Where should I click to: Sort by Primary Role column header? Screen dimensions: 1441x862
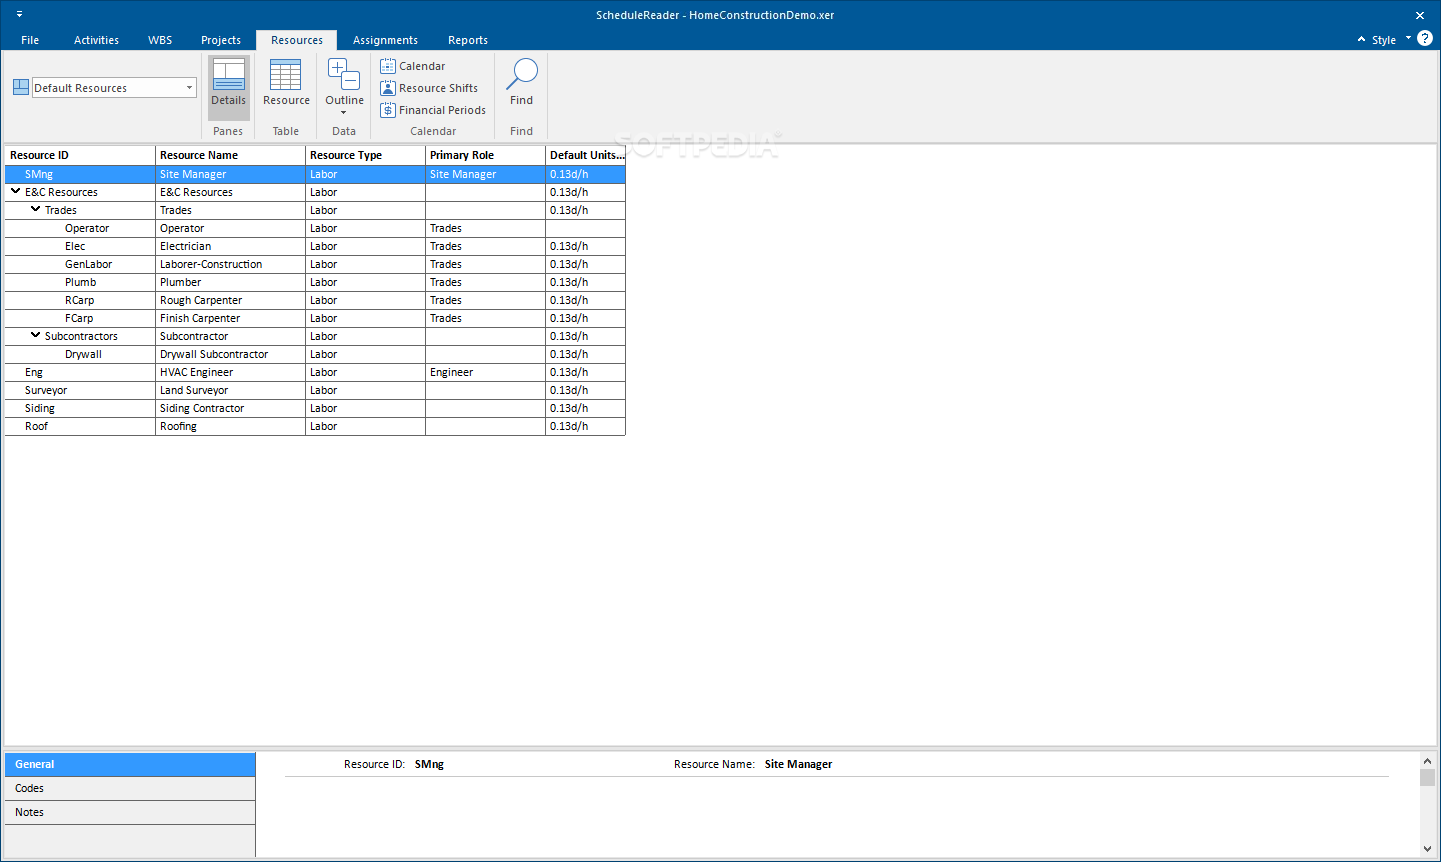coord(485,155)
